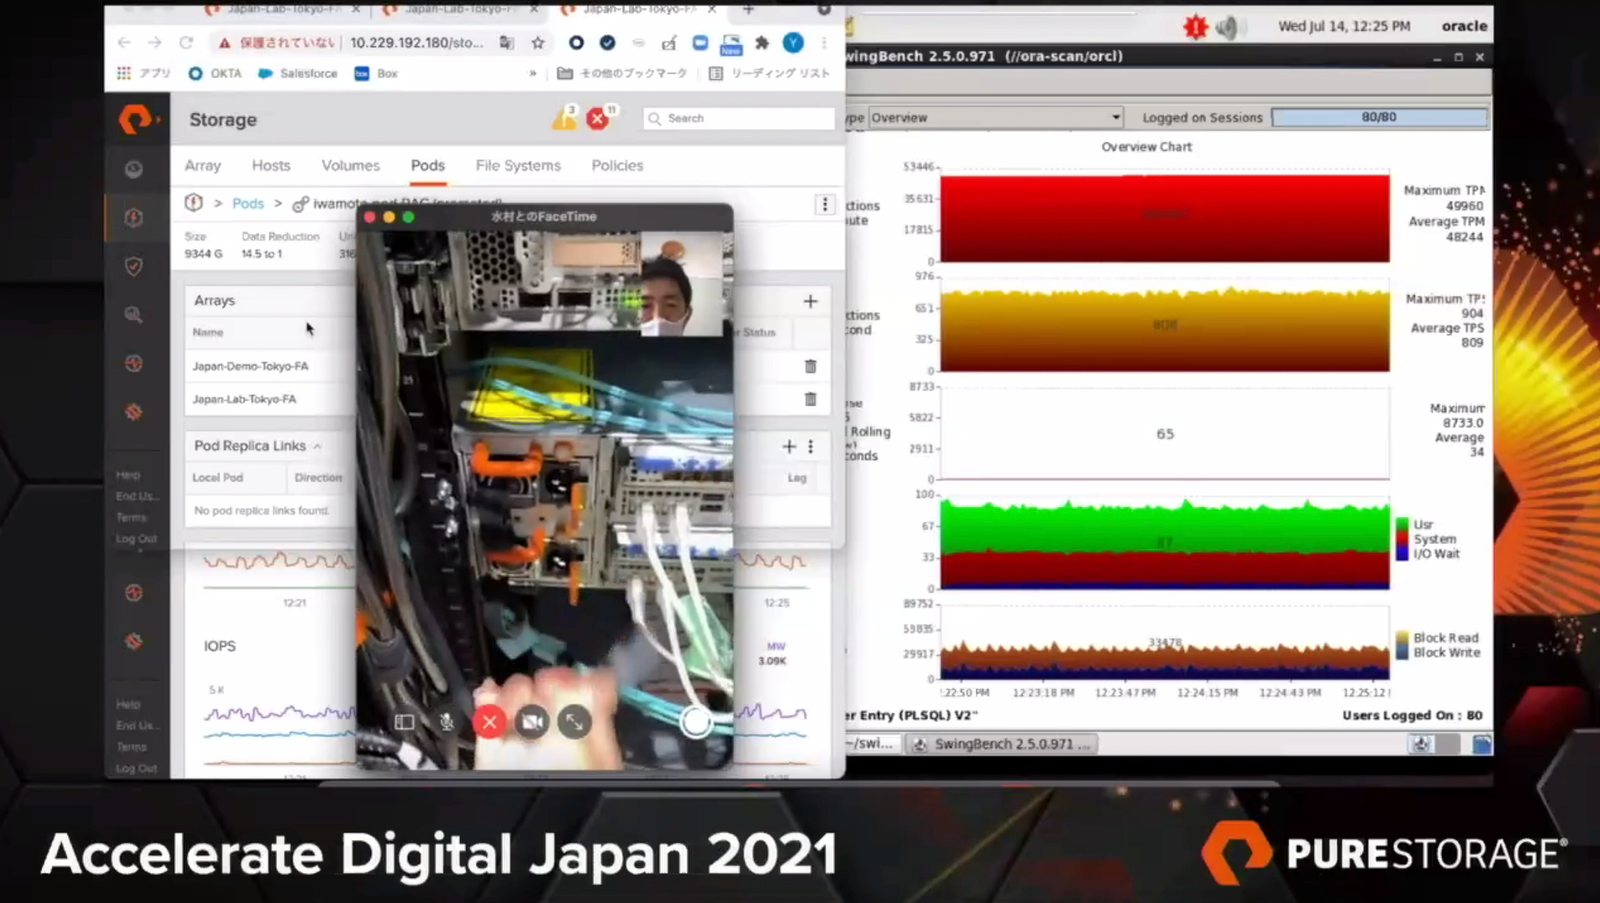This screenshot has height=903, width=1600.
Task: Click the Purity Search field
Action: pos(739,118)
